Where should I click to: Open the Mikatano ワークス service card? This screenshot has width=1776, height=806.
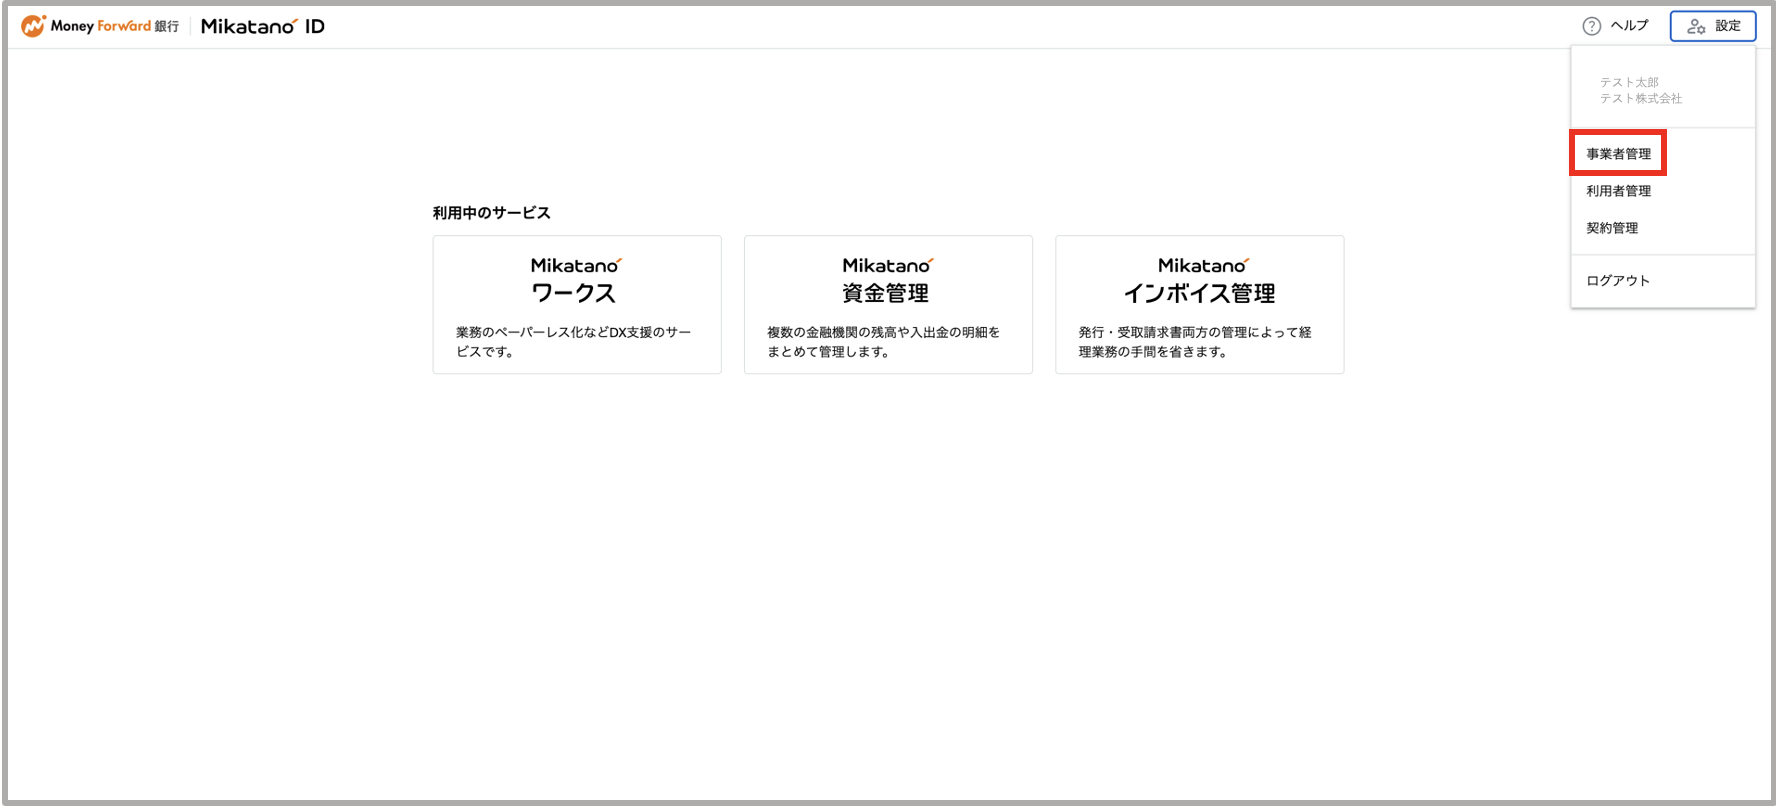(577, 305)
